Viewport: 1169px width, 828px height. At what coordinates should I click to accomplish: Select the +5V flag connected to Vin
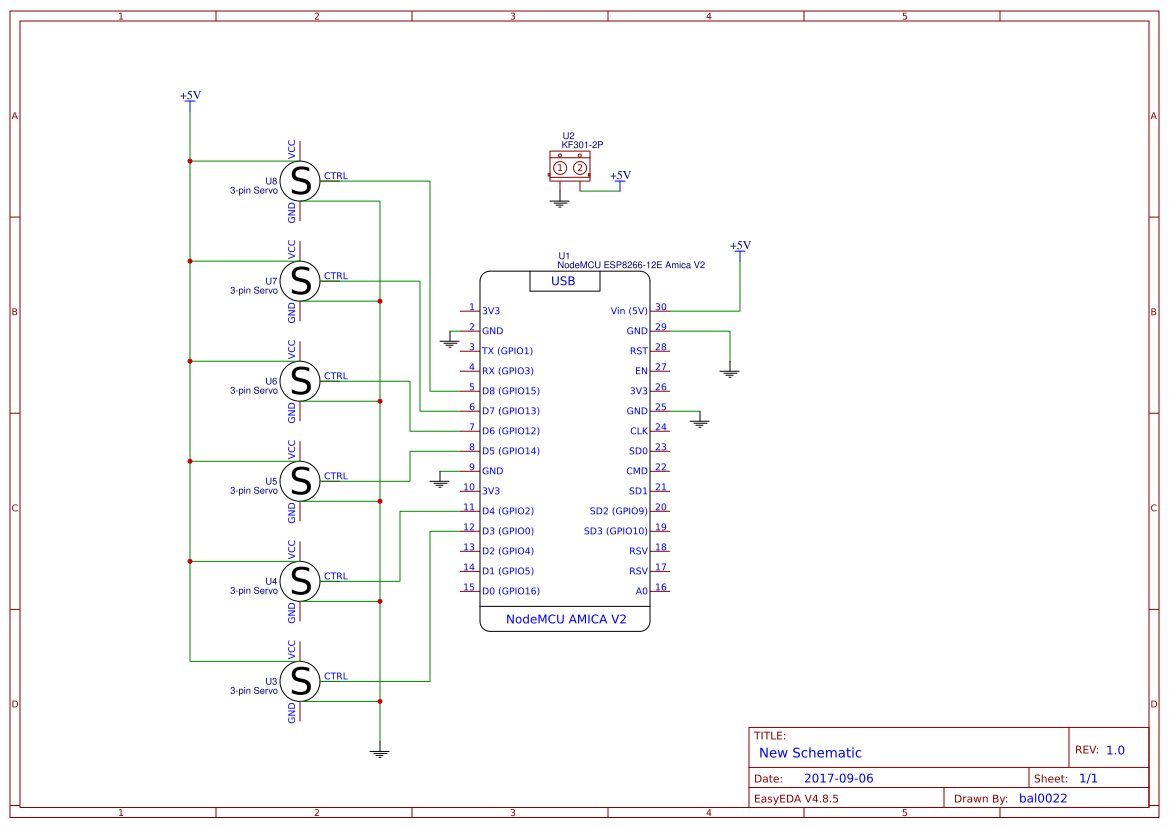740,247
